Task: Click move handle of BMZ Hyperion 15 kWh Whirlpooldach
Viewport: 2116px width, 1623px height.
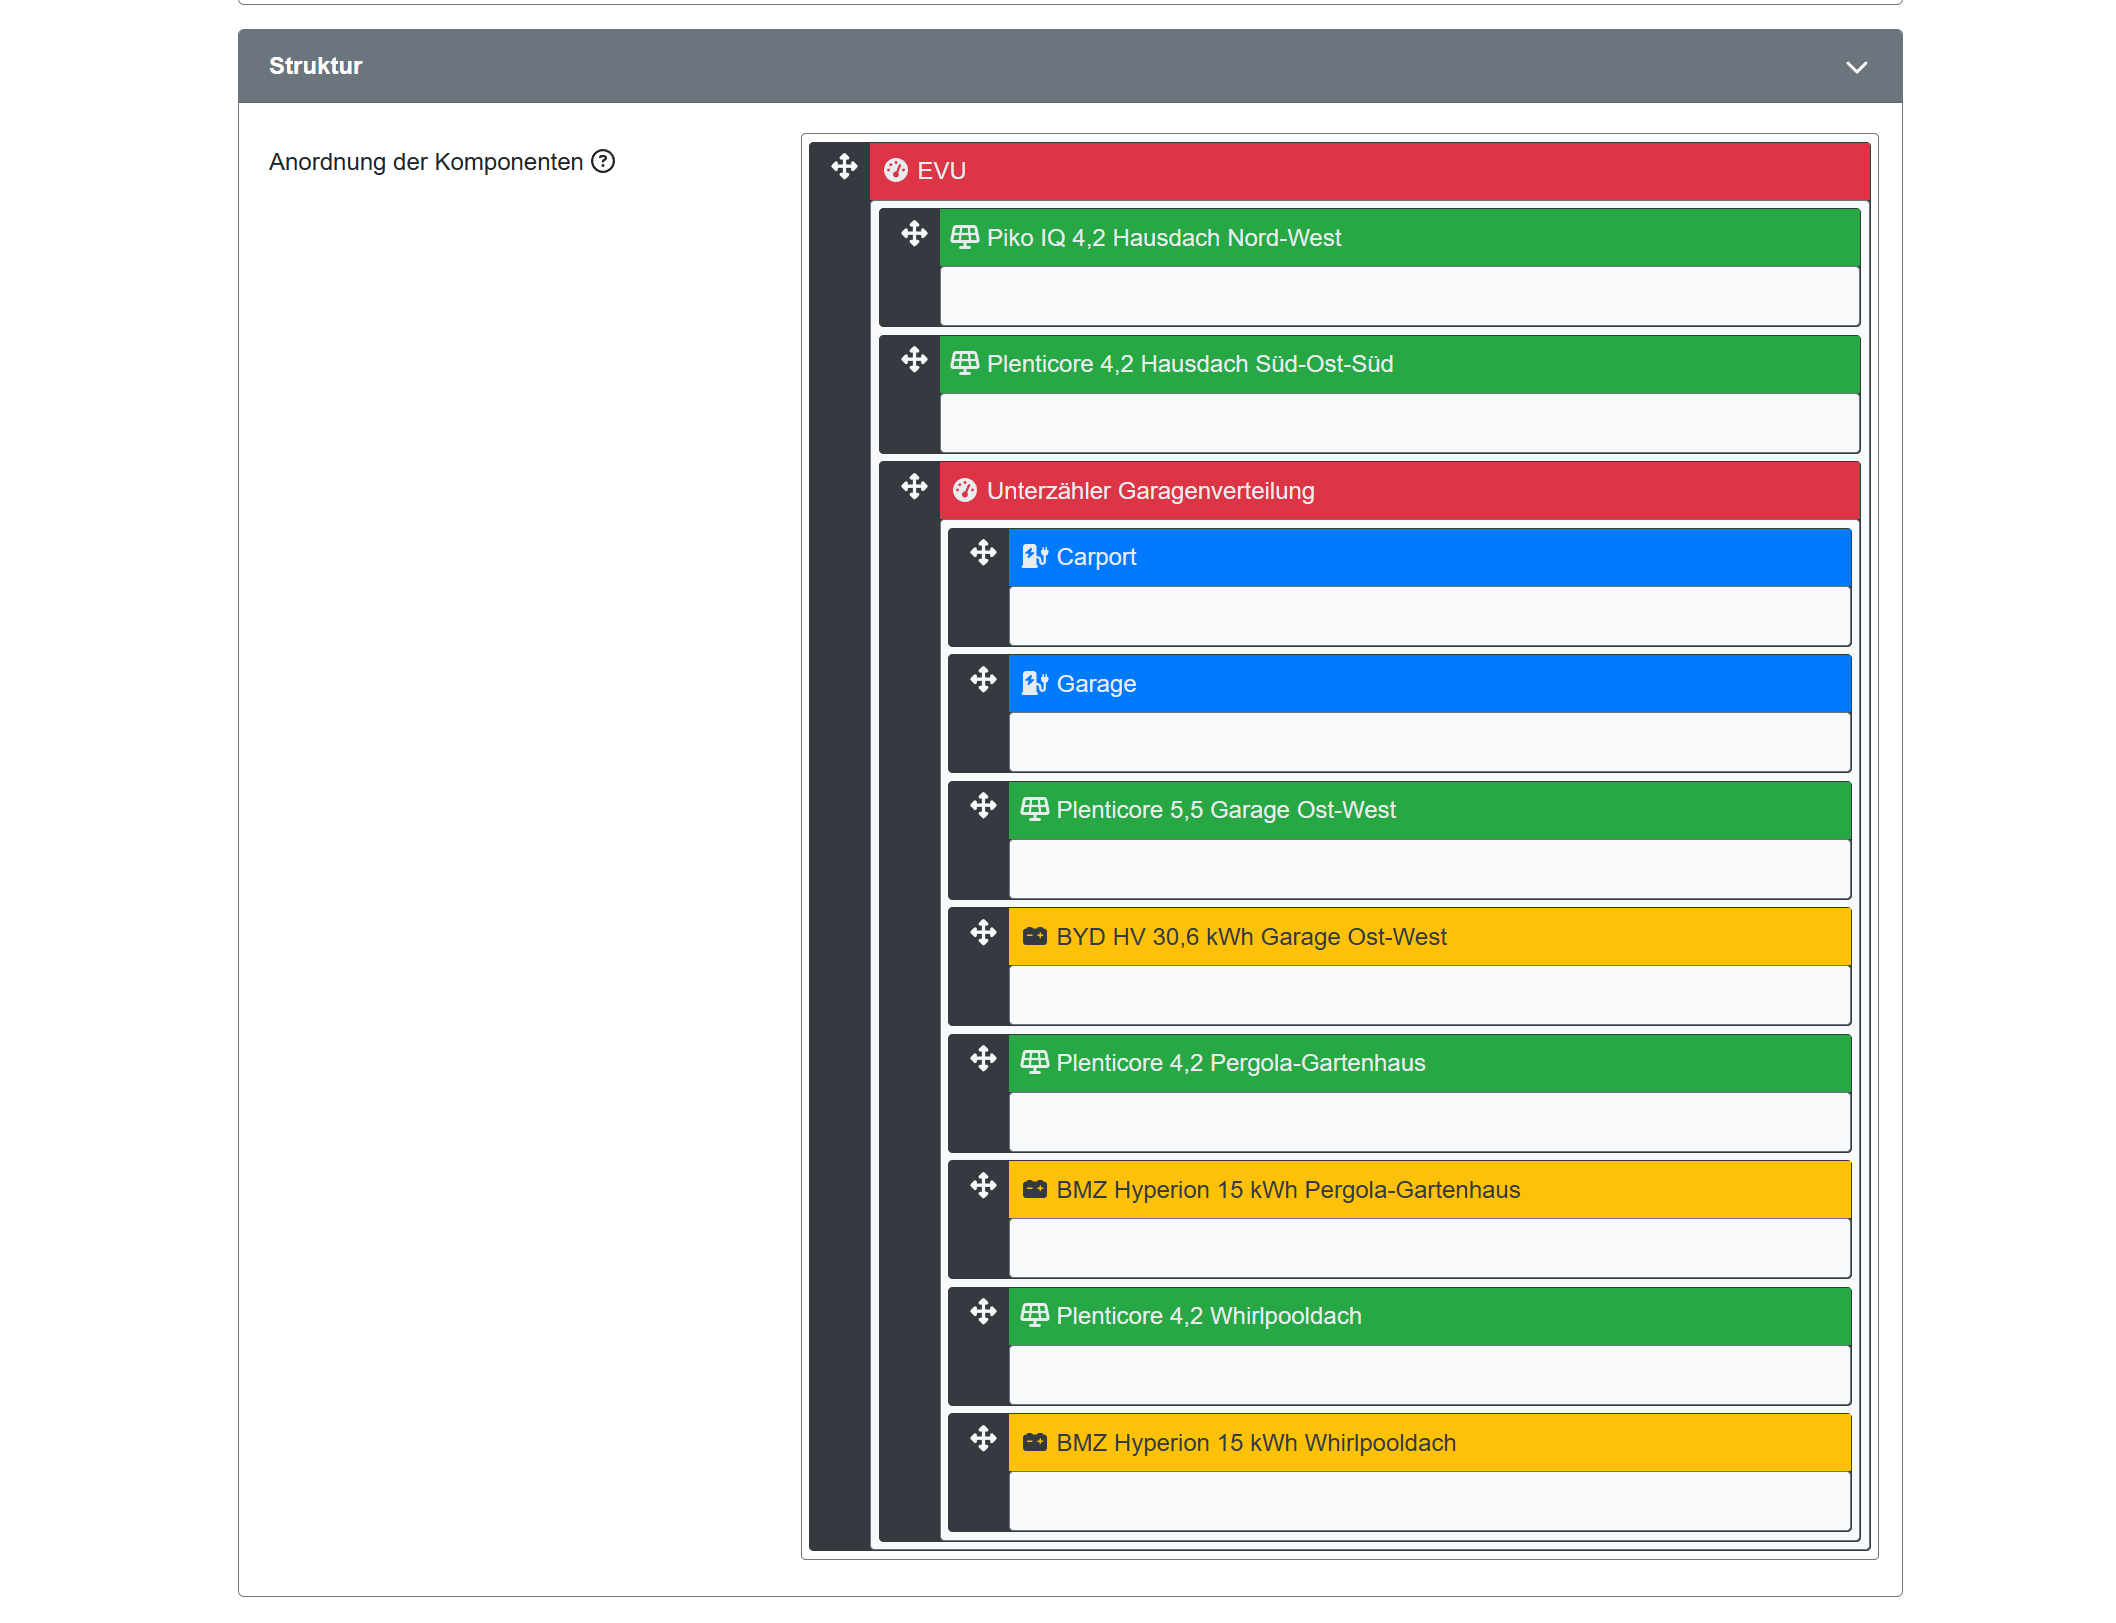Action: pyautogui.click(x=983, y=1439)
